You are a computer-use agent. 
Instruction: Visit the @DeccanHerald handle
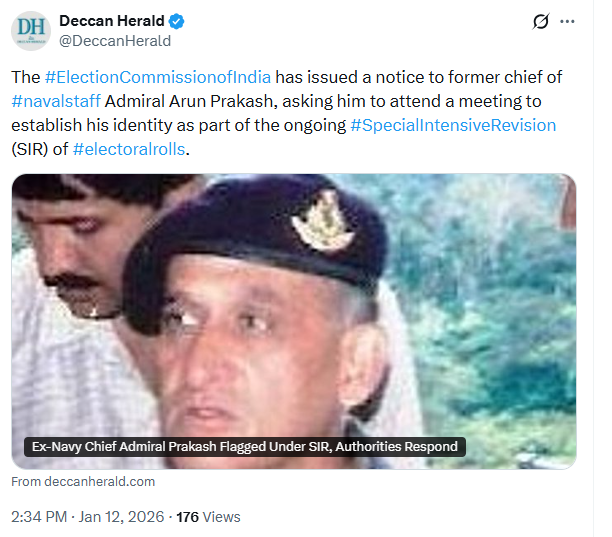[115, 41]
